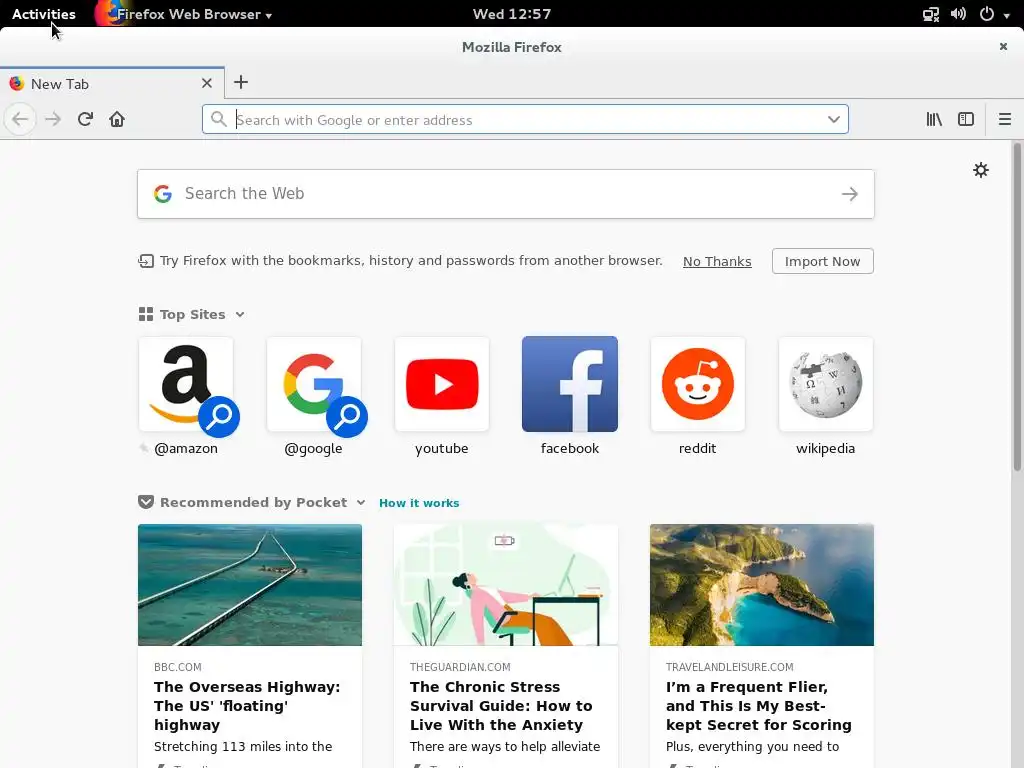Show sidebars icon in toolbar
The width and height of the screenshot is (1024, 768).
point(966,120)
